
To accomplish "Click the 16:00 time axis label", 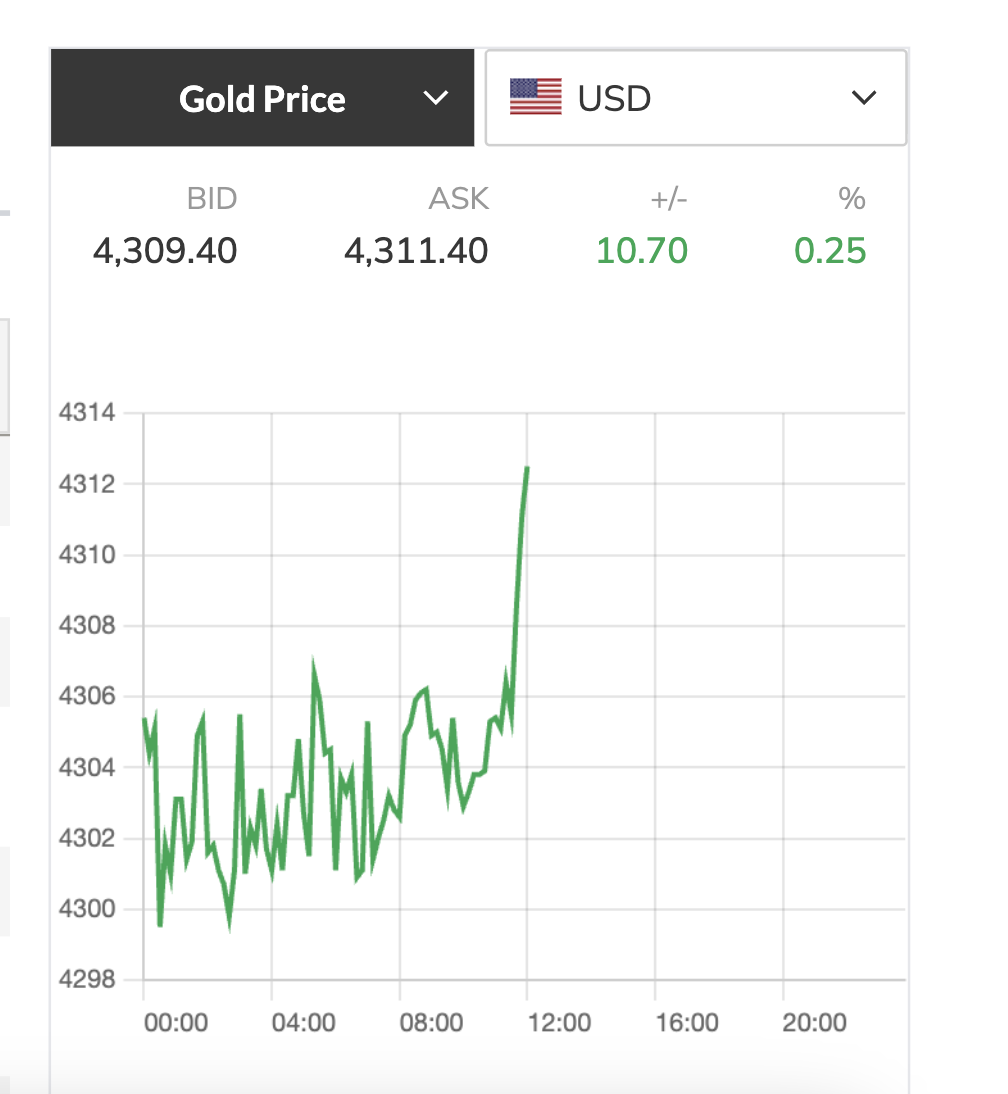I will (x=687, y=1023).
